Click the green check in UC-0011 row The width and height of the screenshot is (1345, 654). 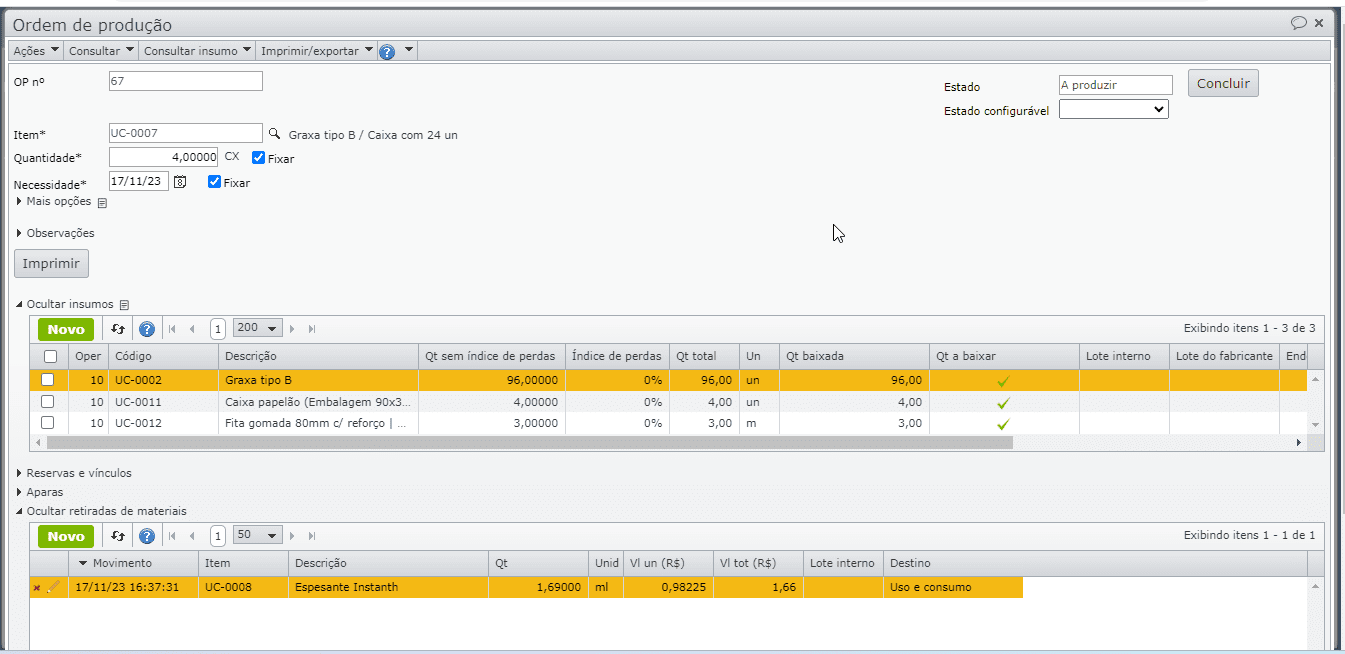pyautogui.click(x=1003, y=402)
